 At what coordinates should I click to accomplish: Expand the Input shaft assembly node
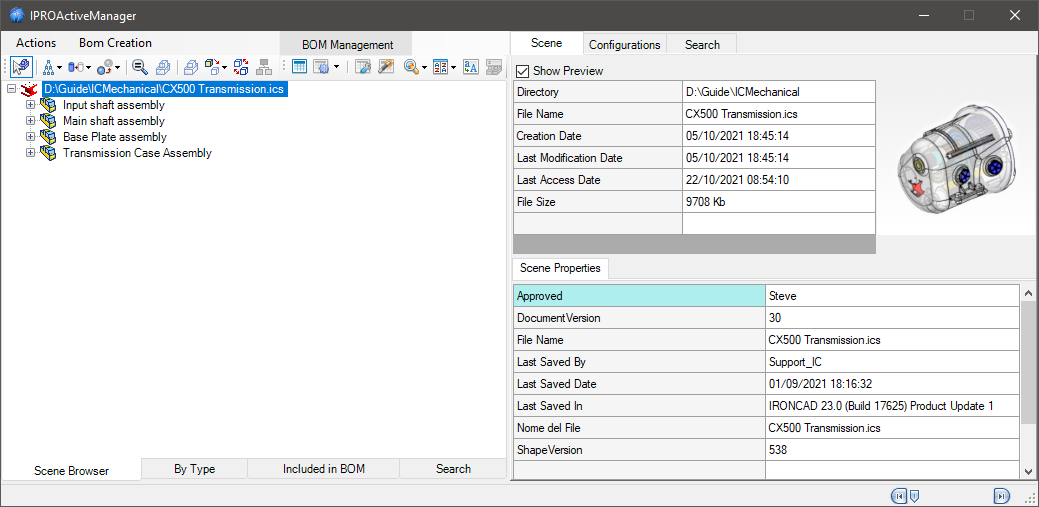[x=30, y=105]
